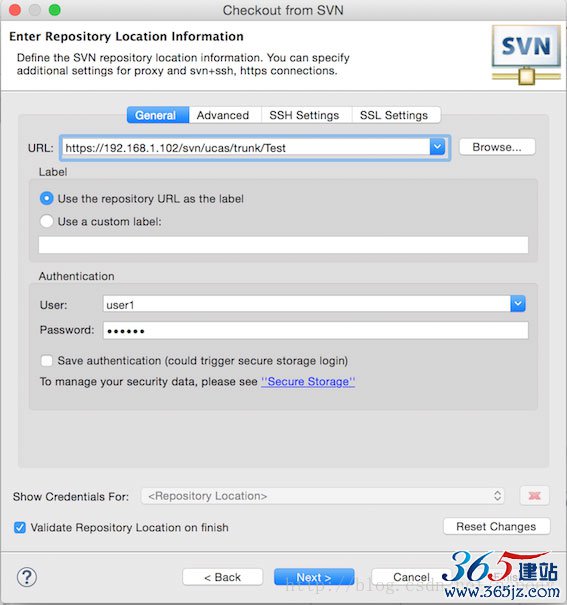
Task: Click the help question mark icon
Action: pos(27,577)
